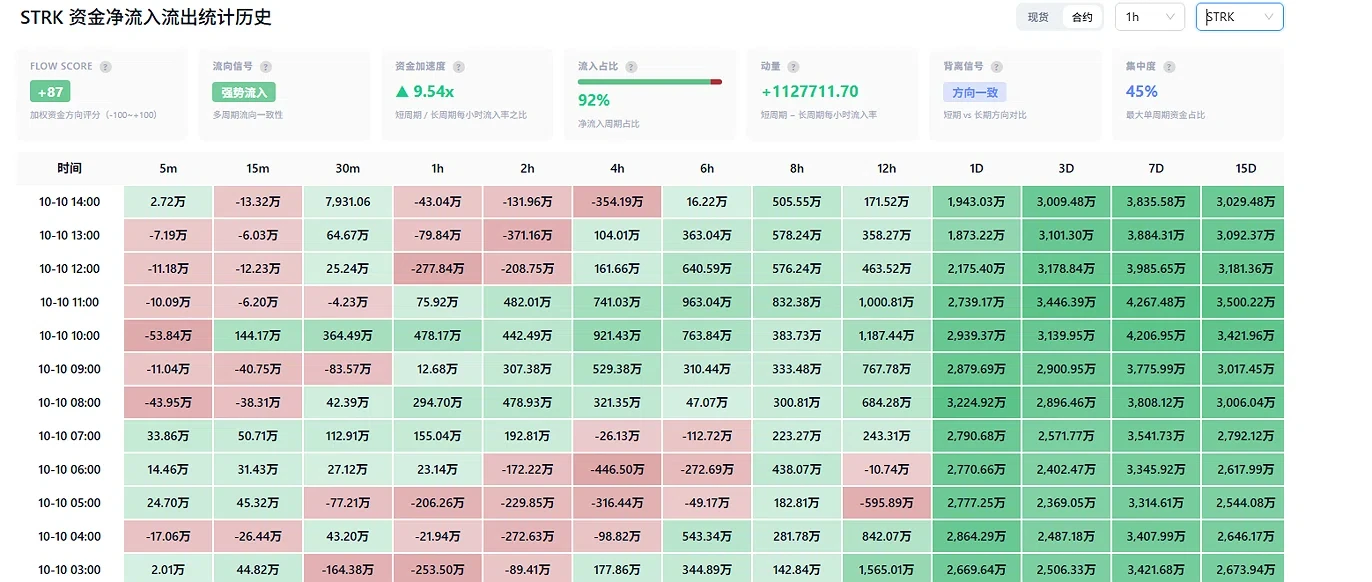Choose the 4h column header
The image size is (1372, 582).
(x=617, y=168)
